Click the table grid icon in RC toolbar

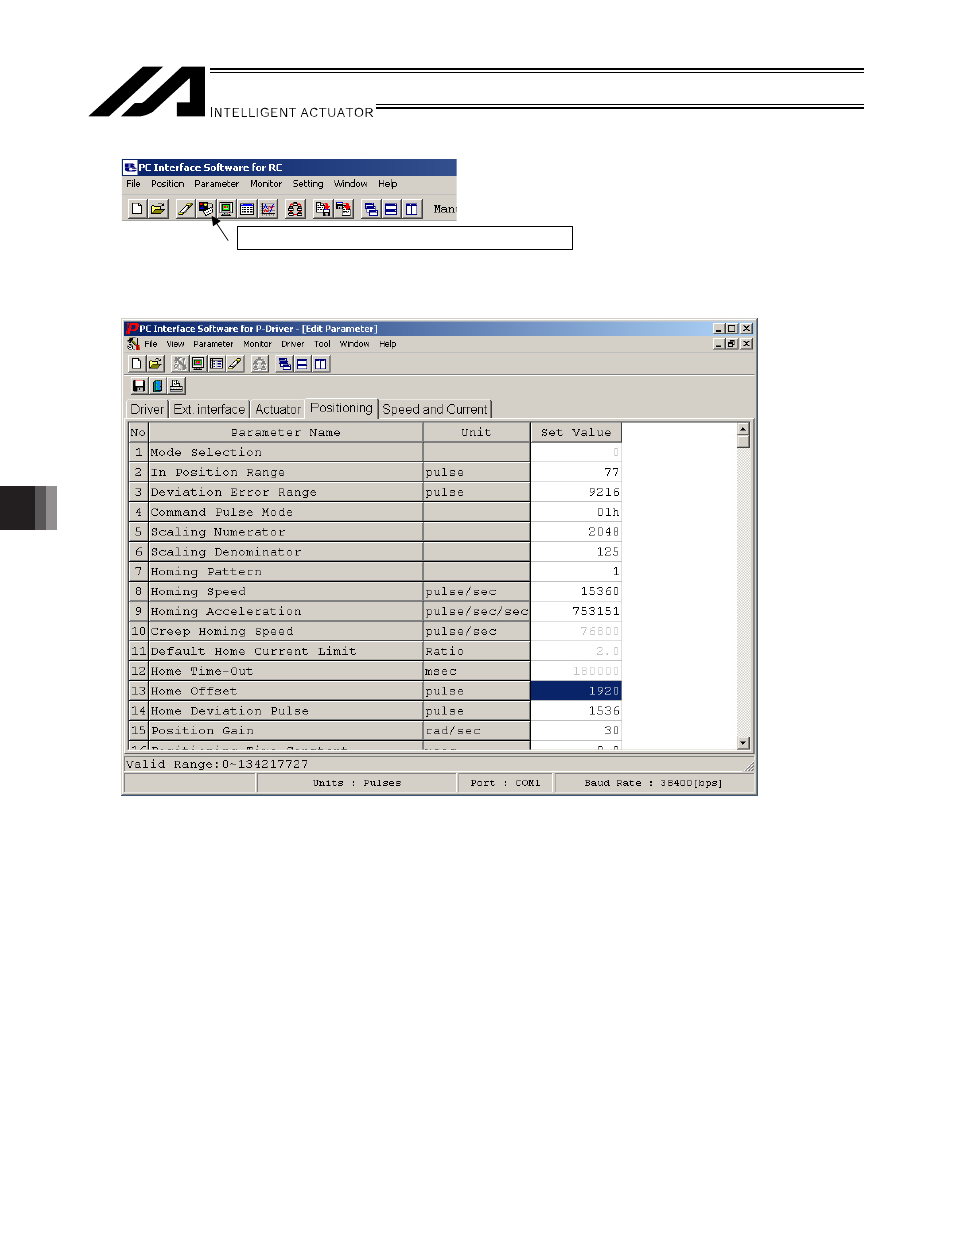[x=247, y=209]
